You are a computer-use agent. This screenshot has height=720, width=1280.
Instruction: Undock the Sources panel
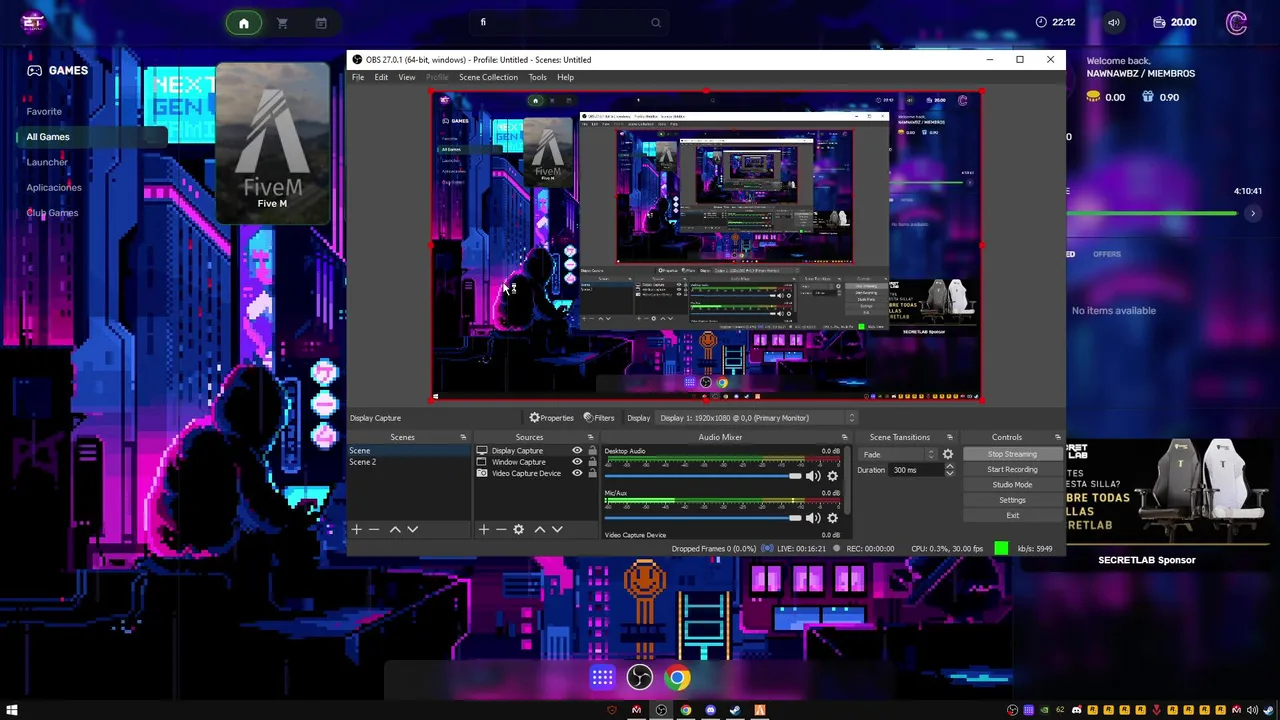click(590, 437)
